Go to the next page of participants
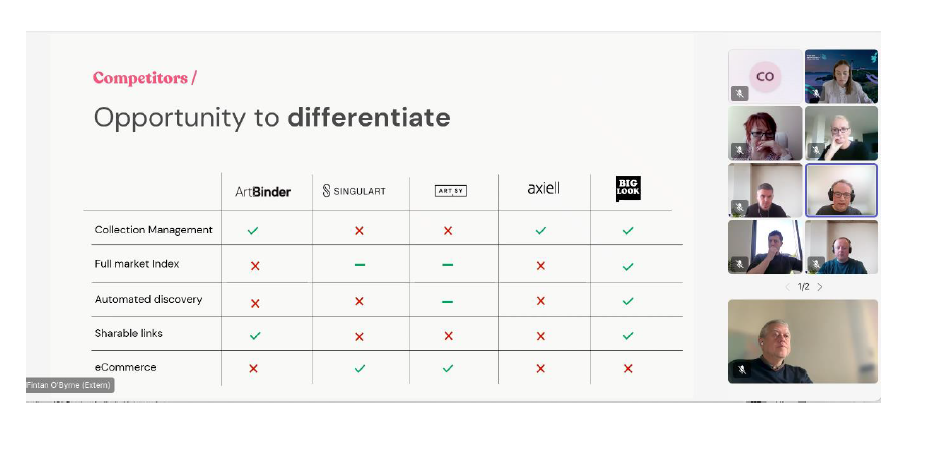The width and height of the screenshot is (930, 458). 820,287
